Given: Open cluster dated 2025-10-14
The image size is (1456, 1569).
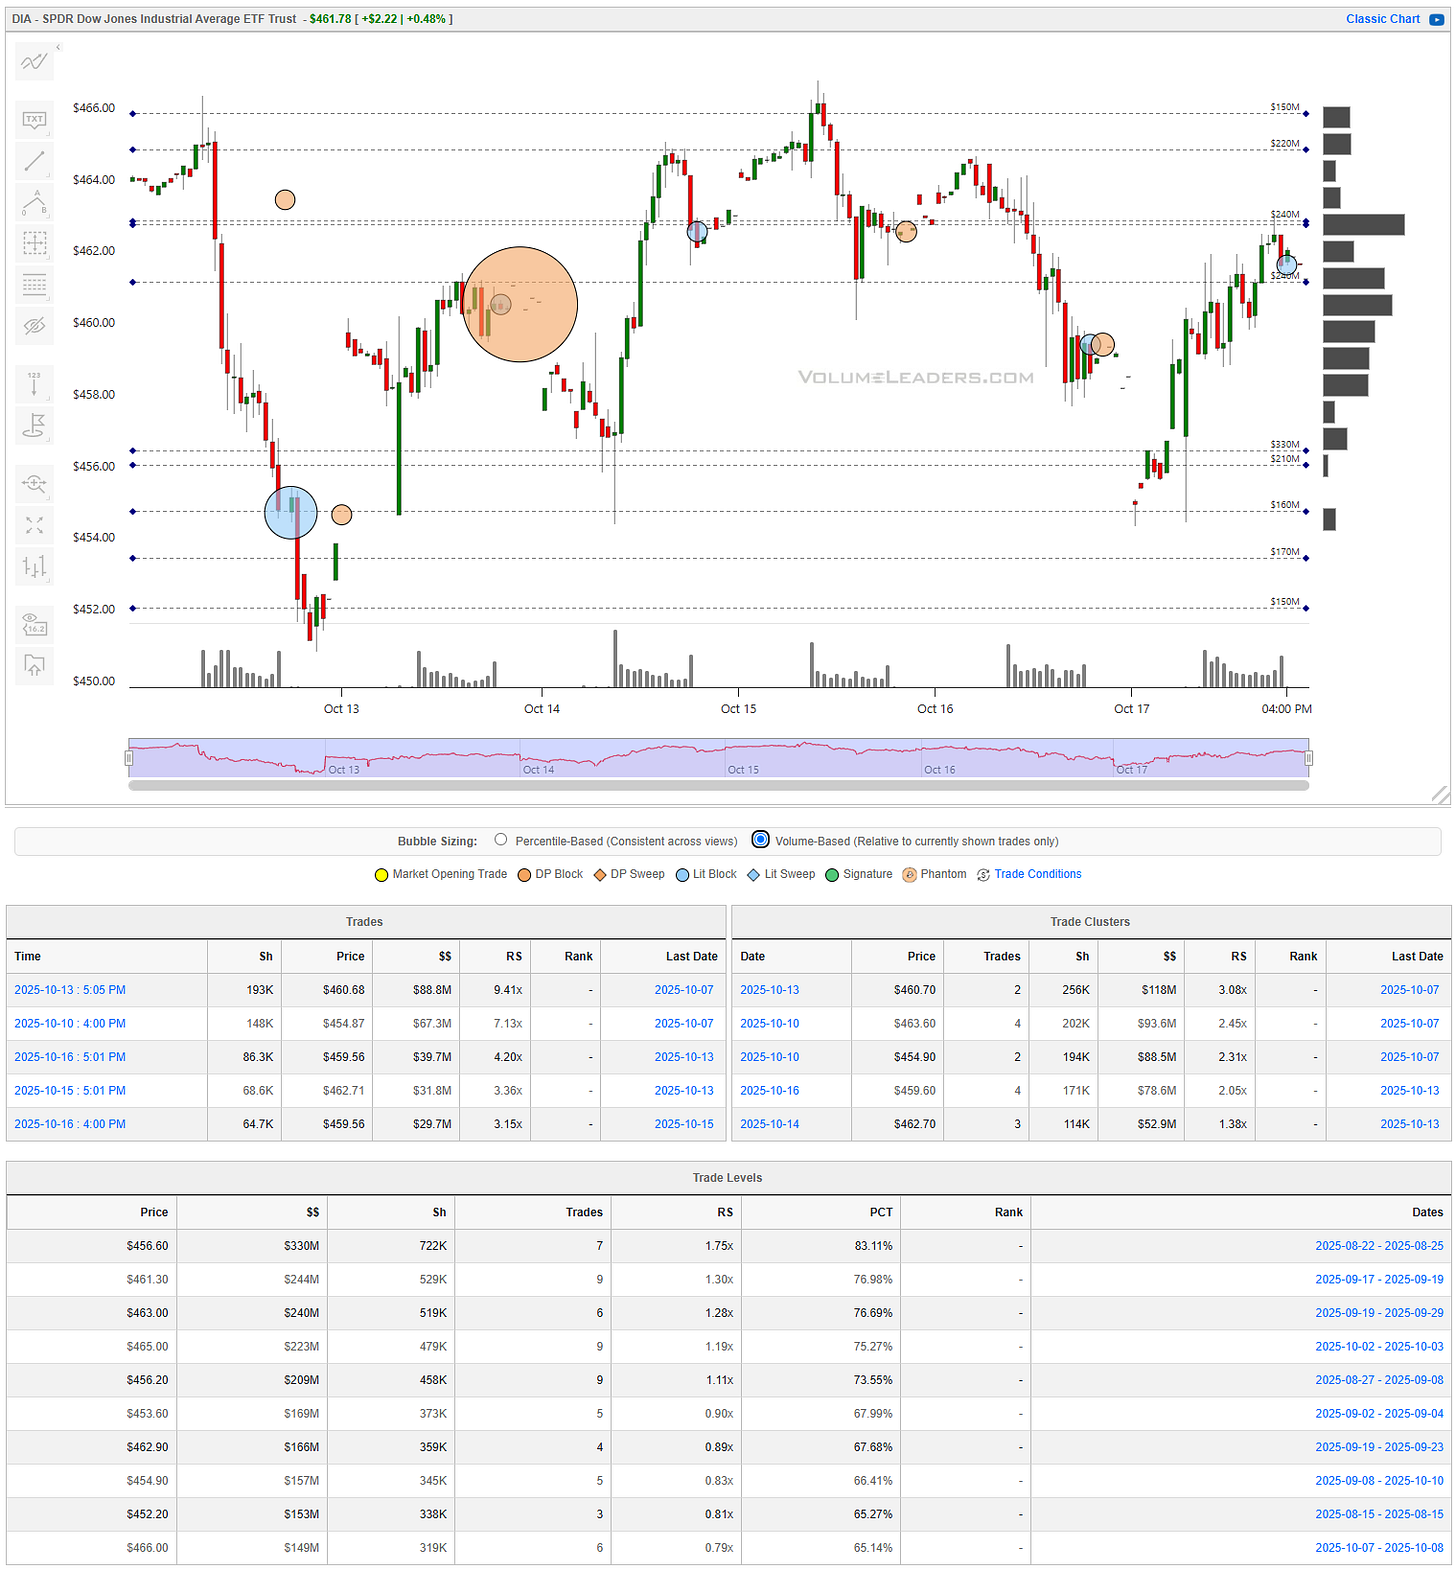Looking at the screenshot, I should 770,1124.
